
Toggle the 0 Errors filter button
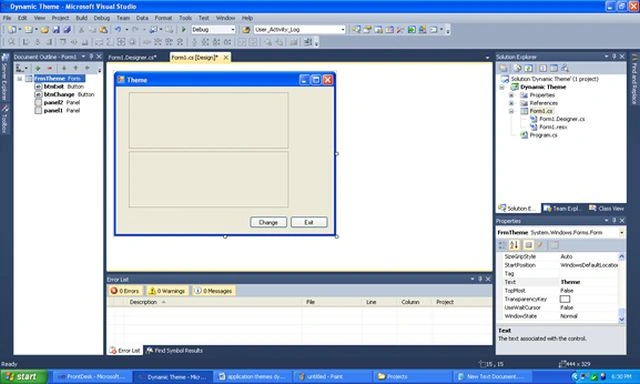pyautogui.click(x=125, y=291)
